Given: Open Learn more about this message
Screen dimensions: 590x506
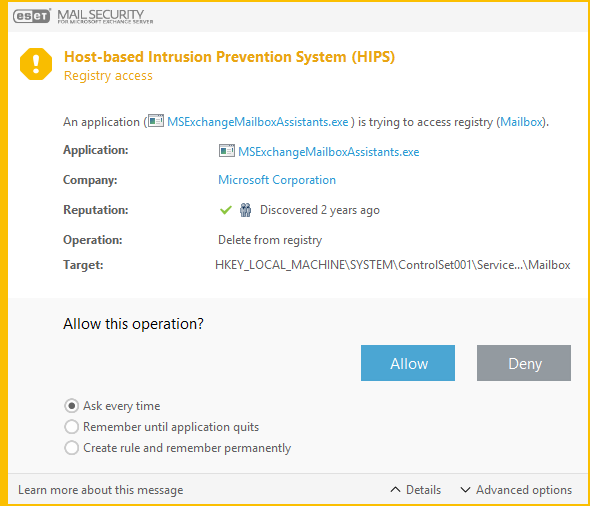Looking at the screenshot, I should [x=101, y=490].
